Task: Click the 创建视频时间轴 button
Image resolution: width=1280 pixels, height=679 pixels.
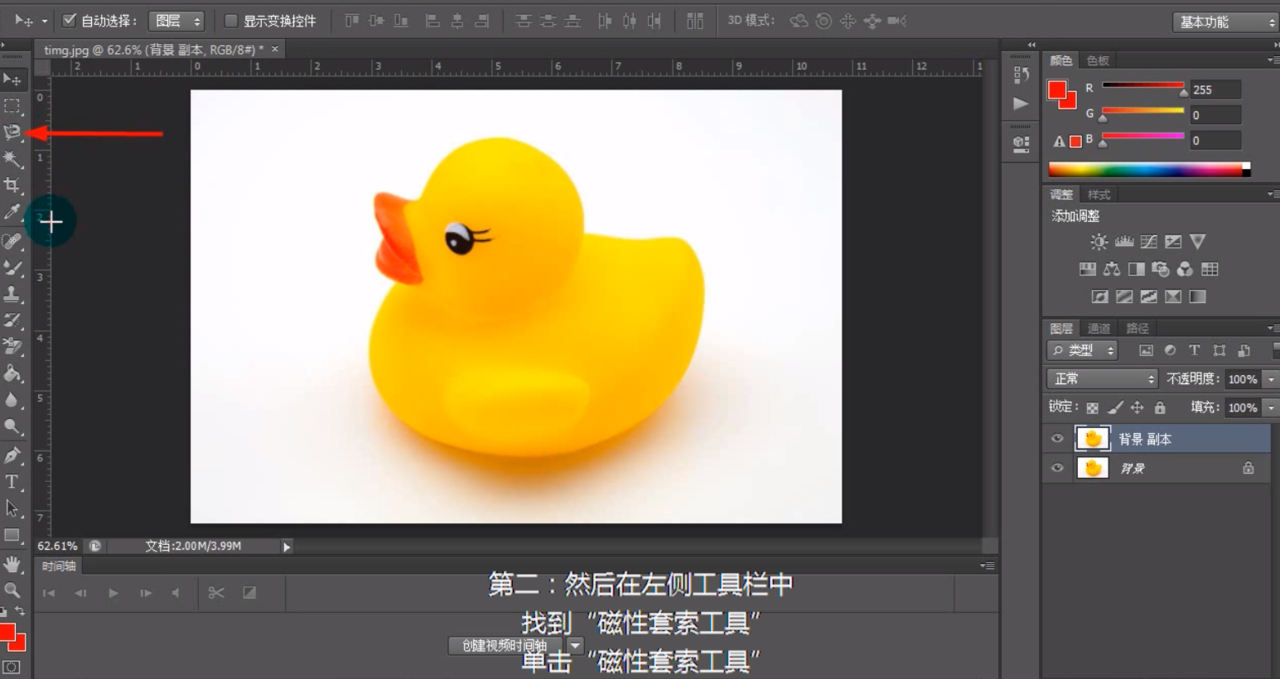Action: pyautogui.click(x=506, y=646)
